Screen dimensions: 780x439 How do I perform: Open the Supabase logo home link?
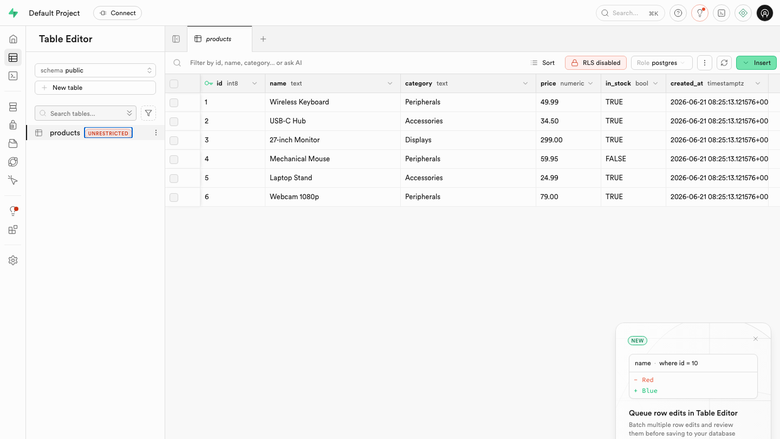click(13, 13)
